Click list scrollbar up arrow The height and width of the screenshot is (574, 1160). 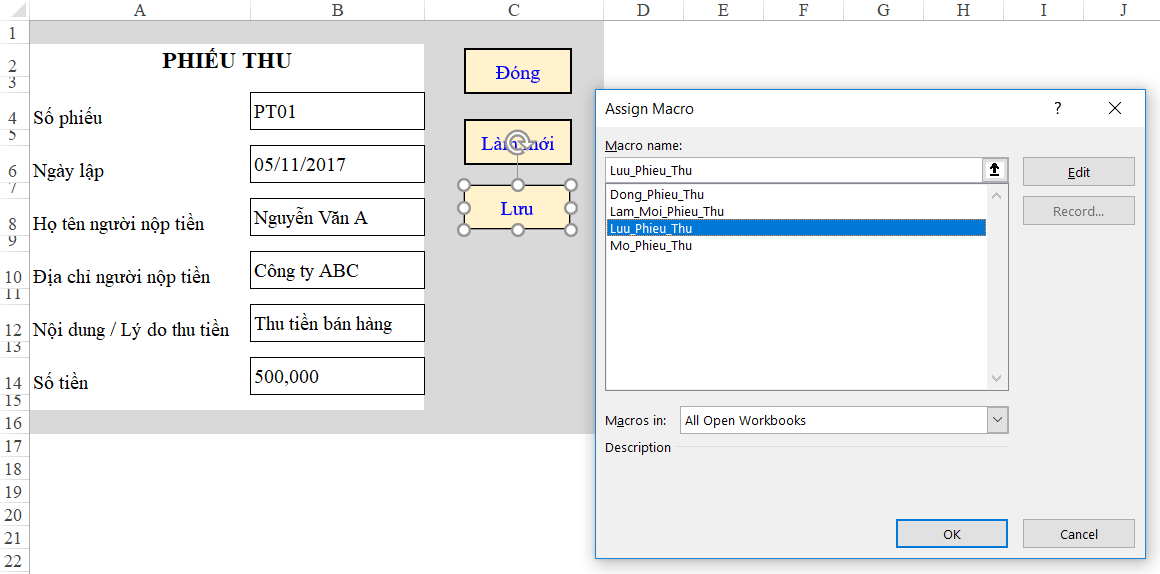coord(997,195)
